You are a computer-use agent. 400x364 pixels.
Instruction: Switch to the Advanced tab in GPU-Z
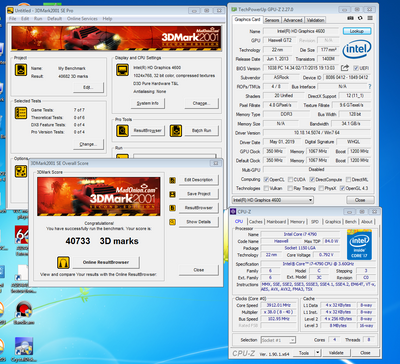point(293,20)
